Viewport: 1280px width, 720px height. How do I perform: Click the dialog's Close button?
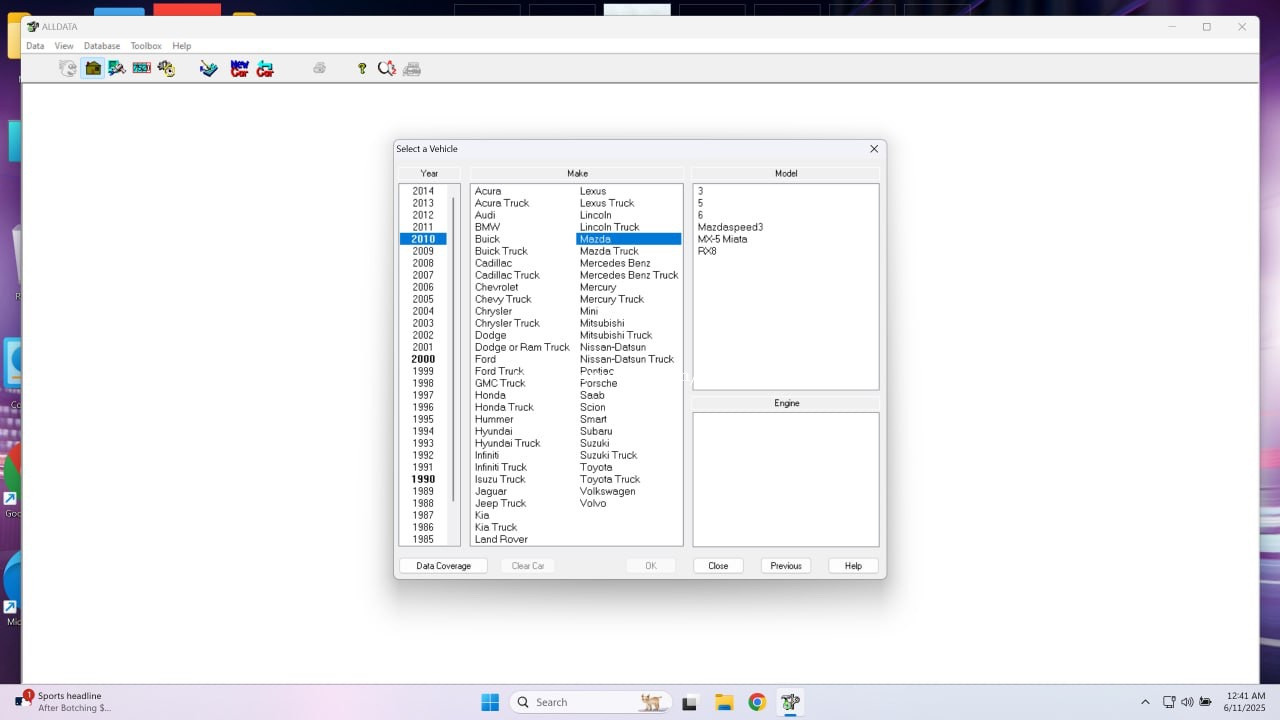pyautogui.click(x=718, y=566)
